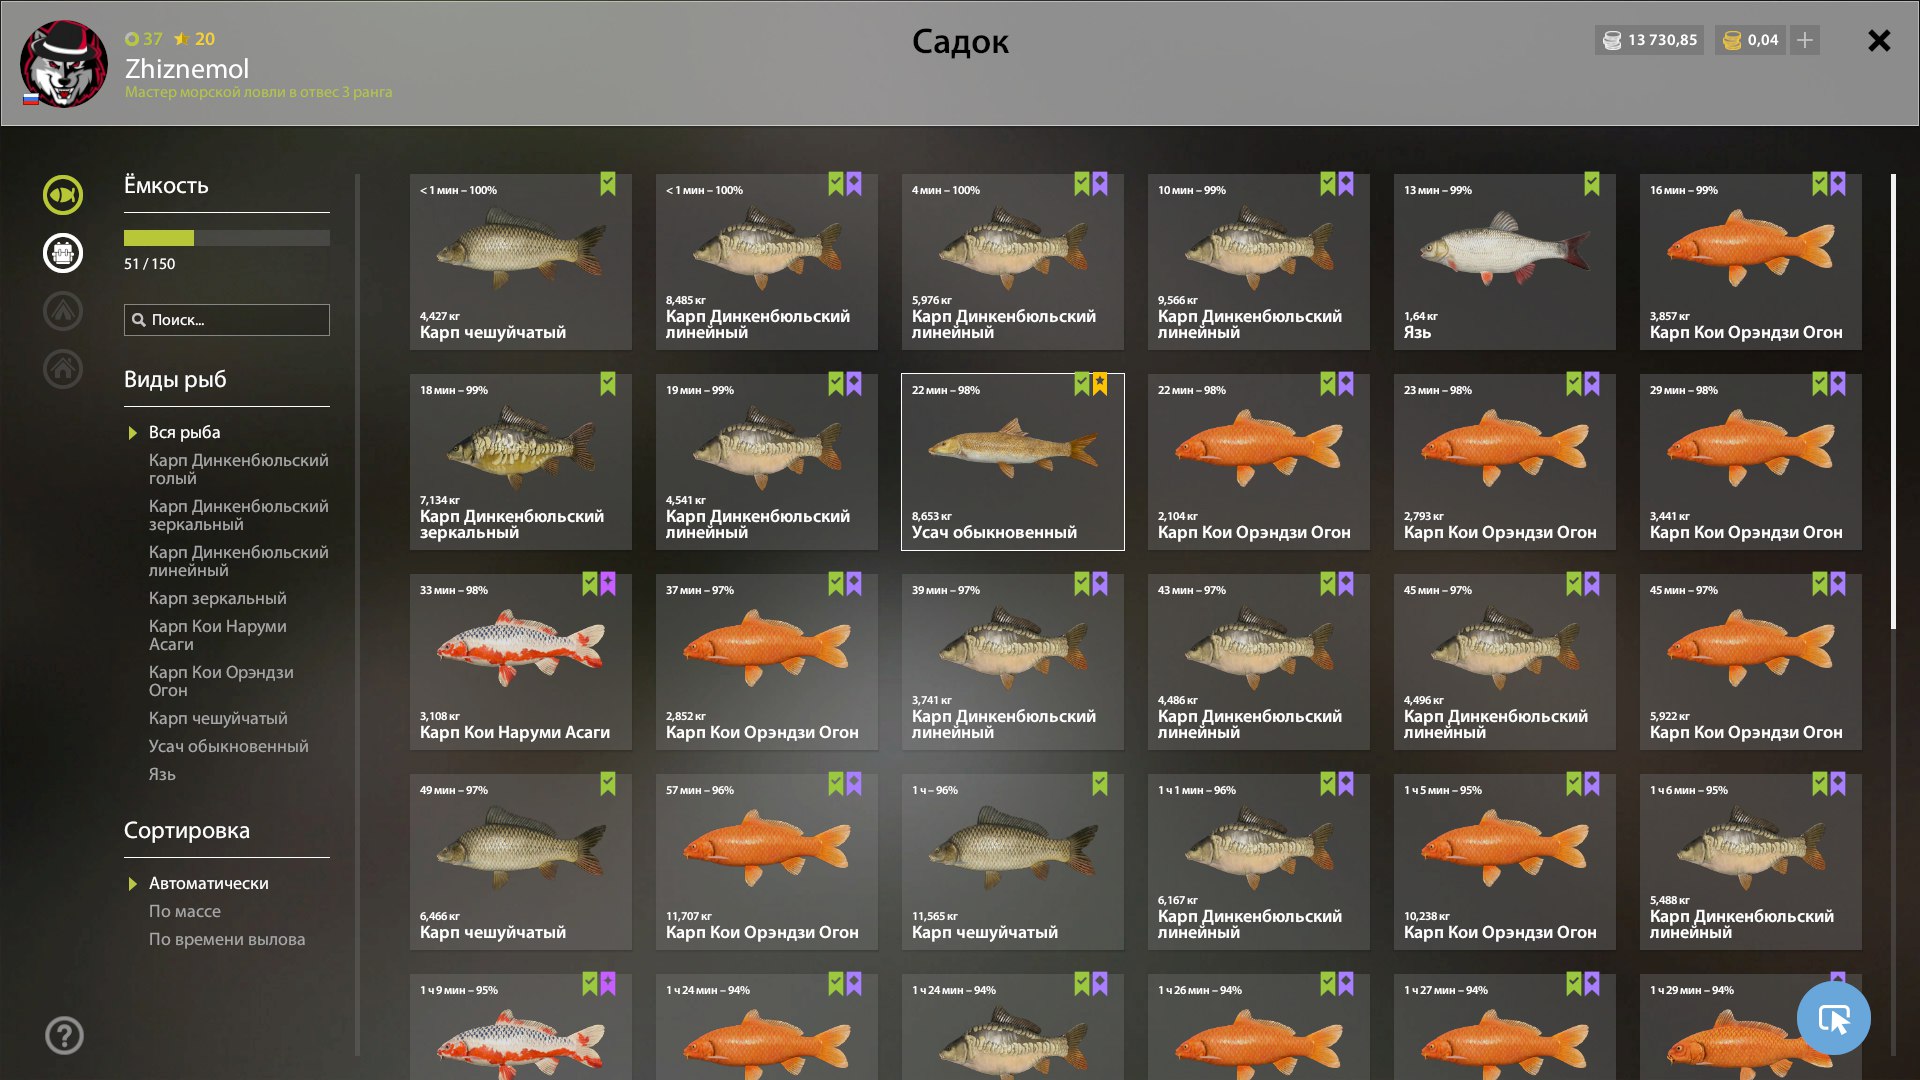Image resolution: width=1920 pixels, height=1080 pixels.
Task: Toggle purple star tag on Карп Кои Наруми Асаги
Action: 608,584
